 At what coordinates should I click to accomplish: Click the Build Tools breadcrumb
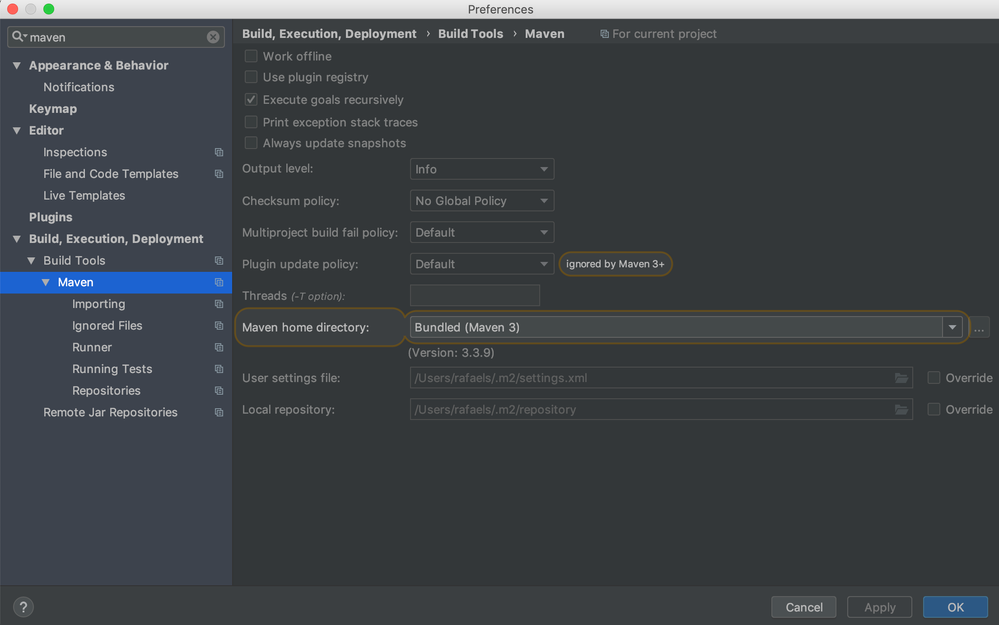coord(470,33)
